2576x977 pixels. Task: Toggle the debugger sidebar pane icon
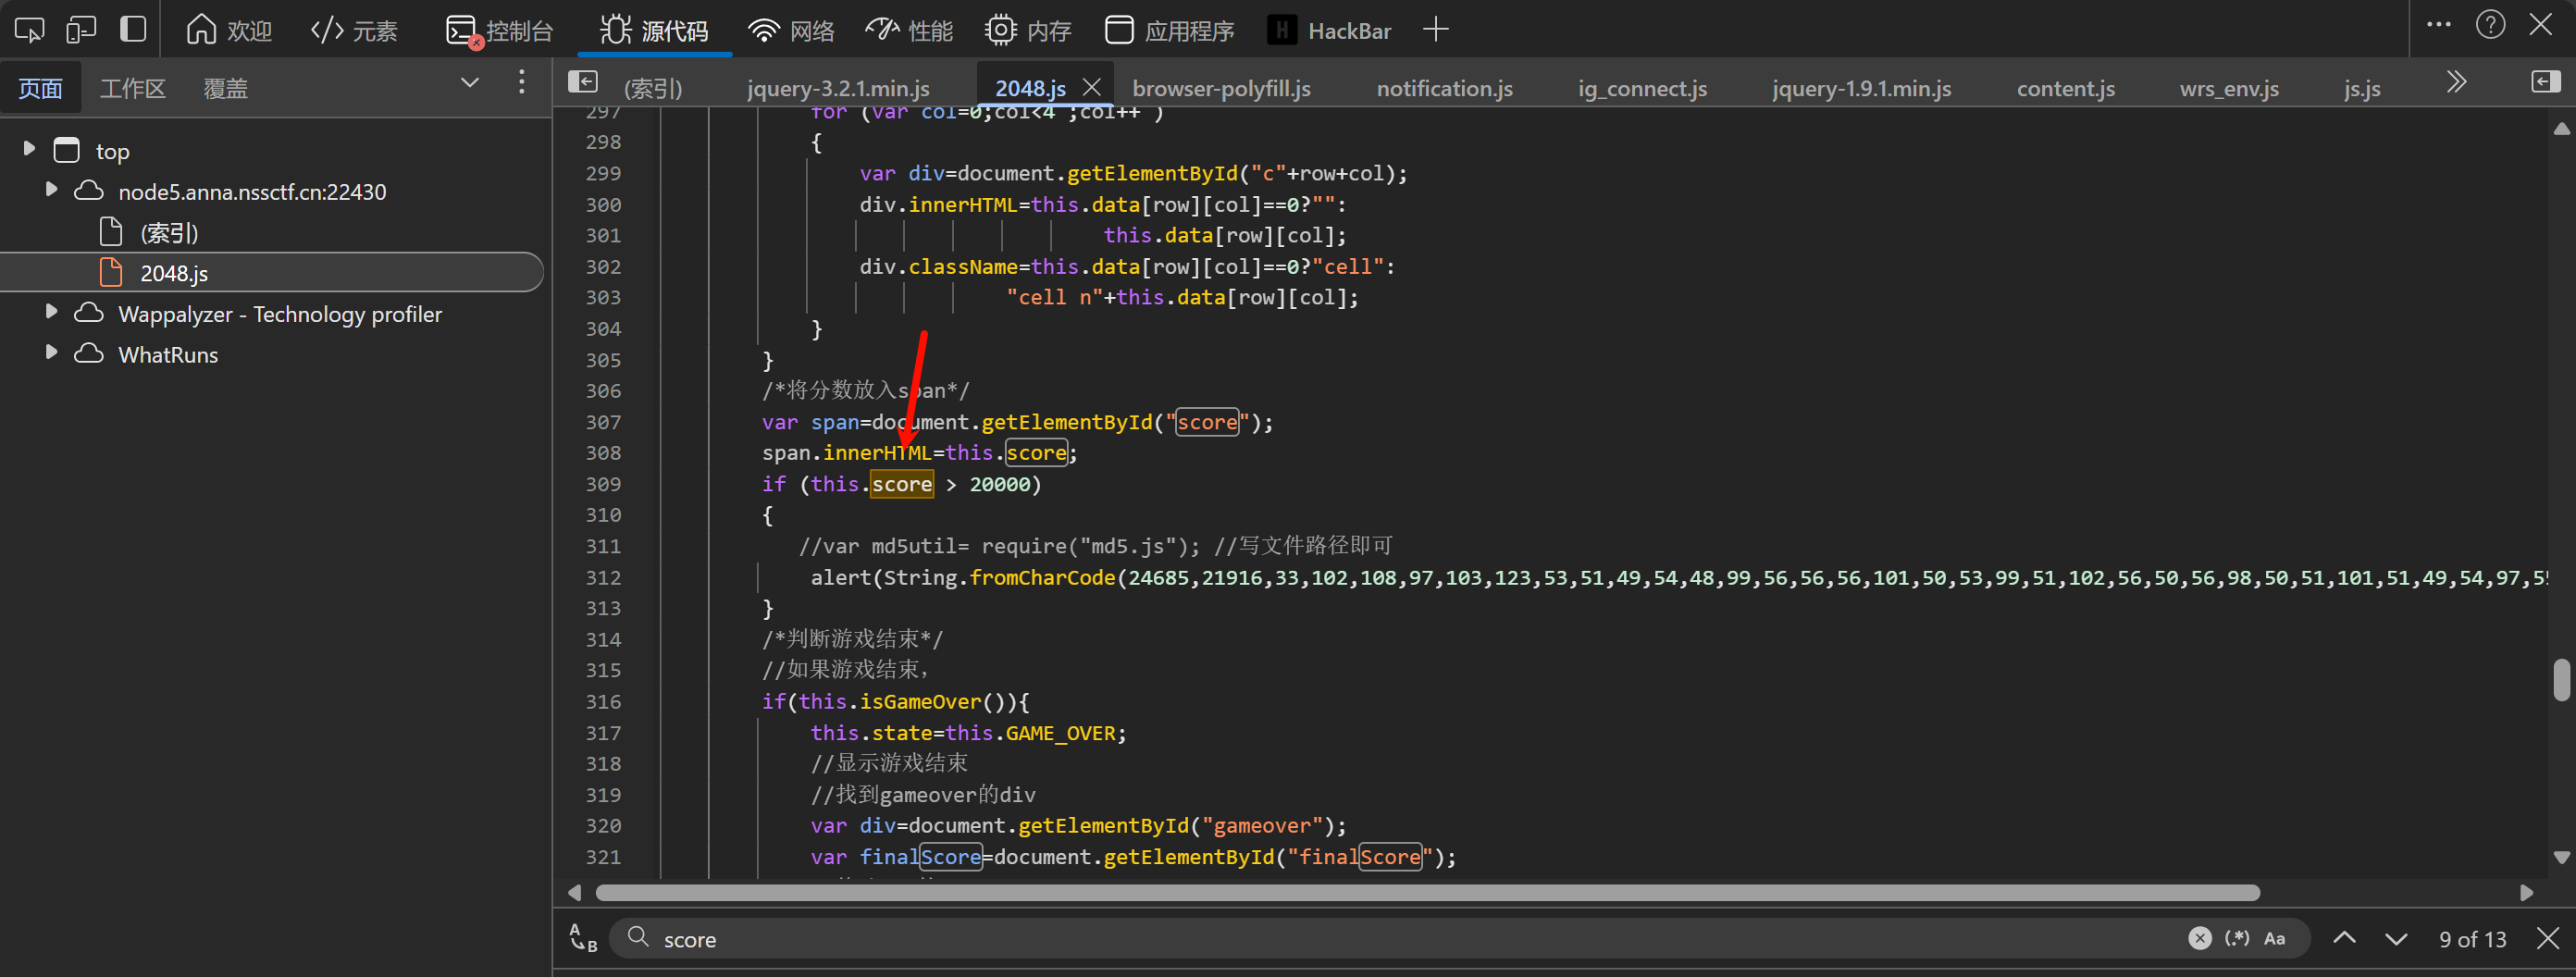[2545, 83]
